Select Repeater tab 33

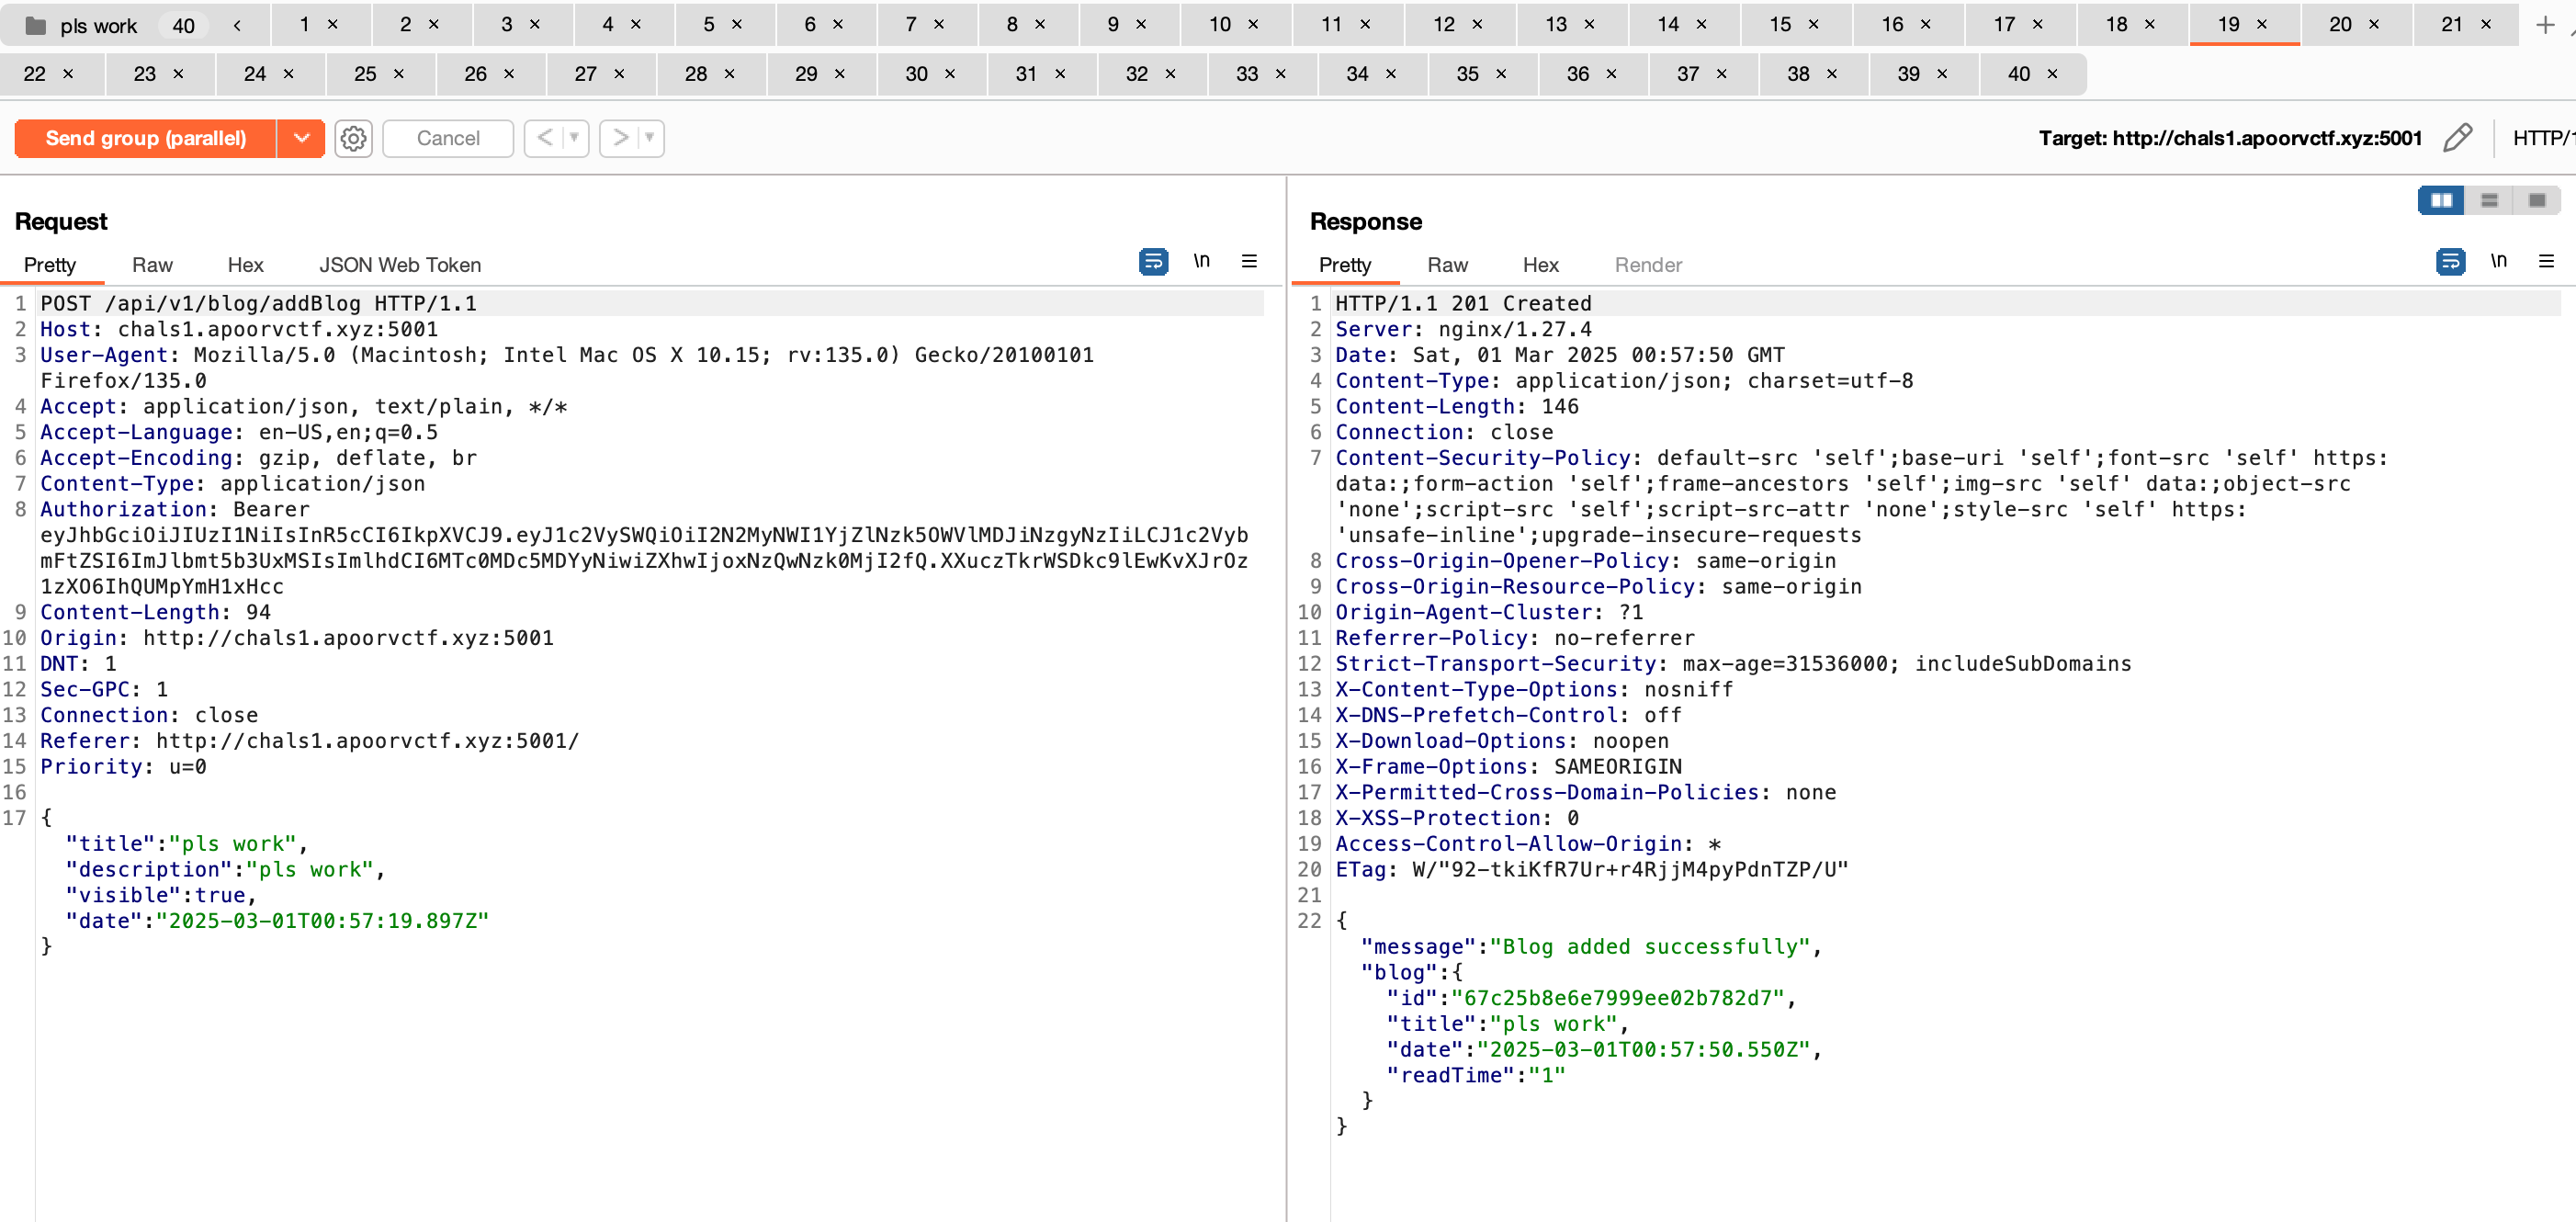[x=1247, y=74]
